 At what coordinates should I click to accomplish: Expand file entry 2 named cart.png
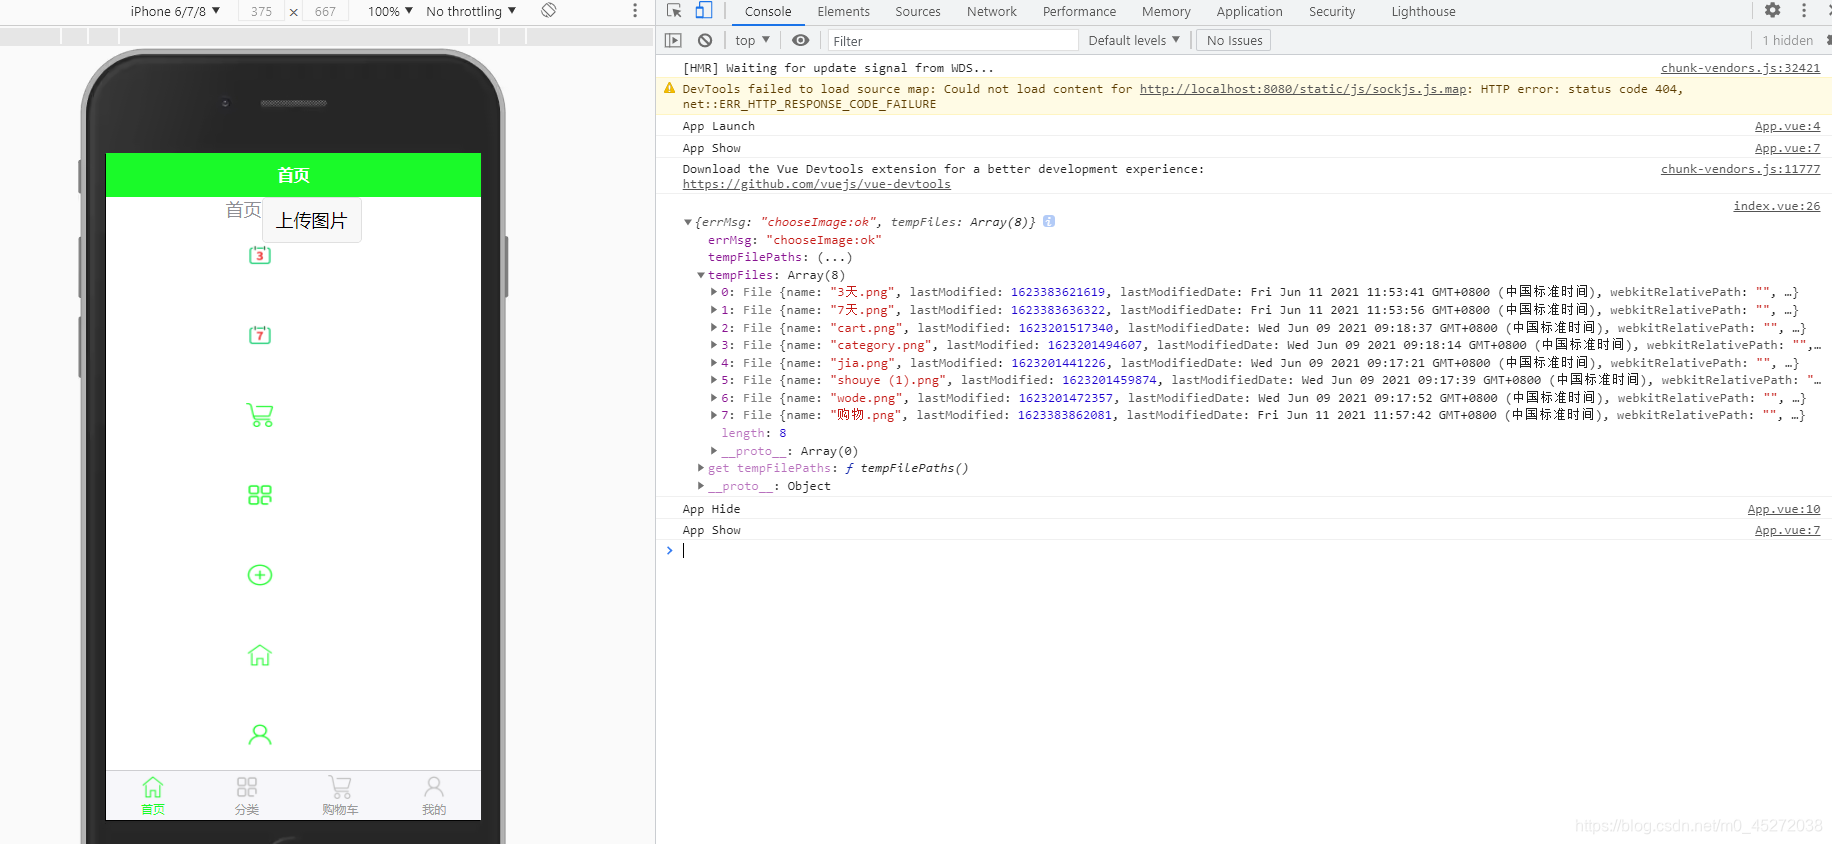[x=714, y=328]
